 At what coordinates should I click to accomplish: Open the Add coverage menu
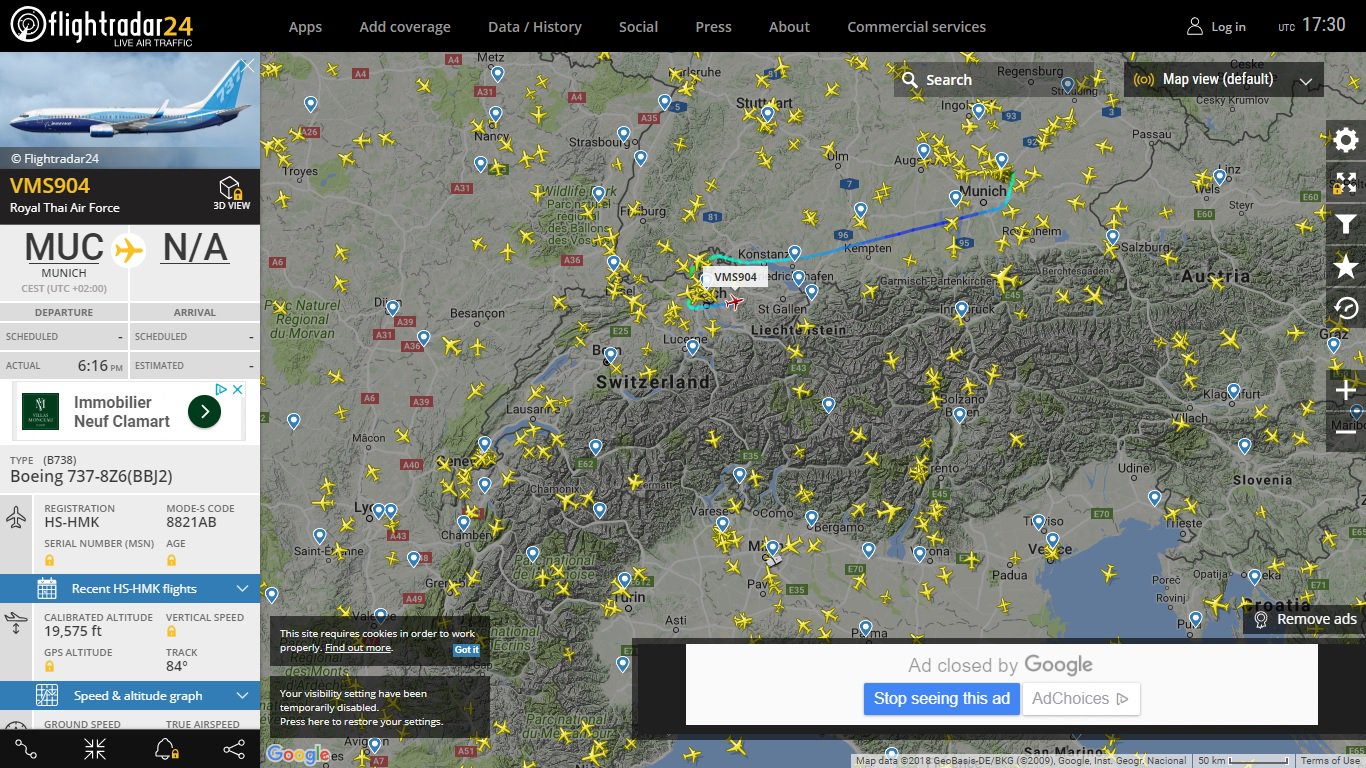405,27
